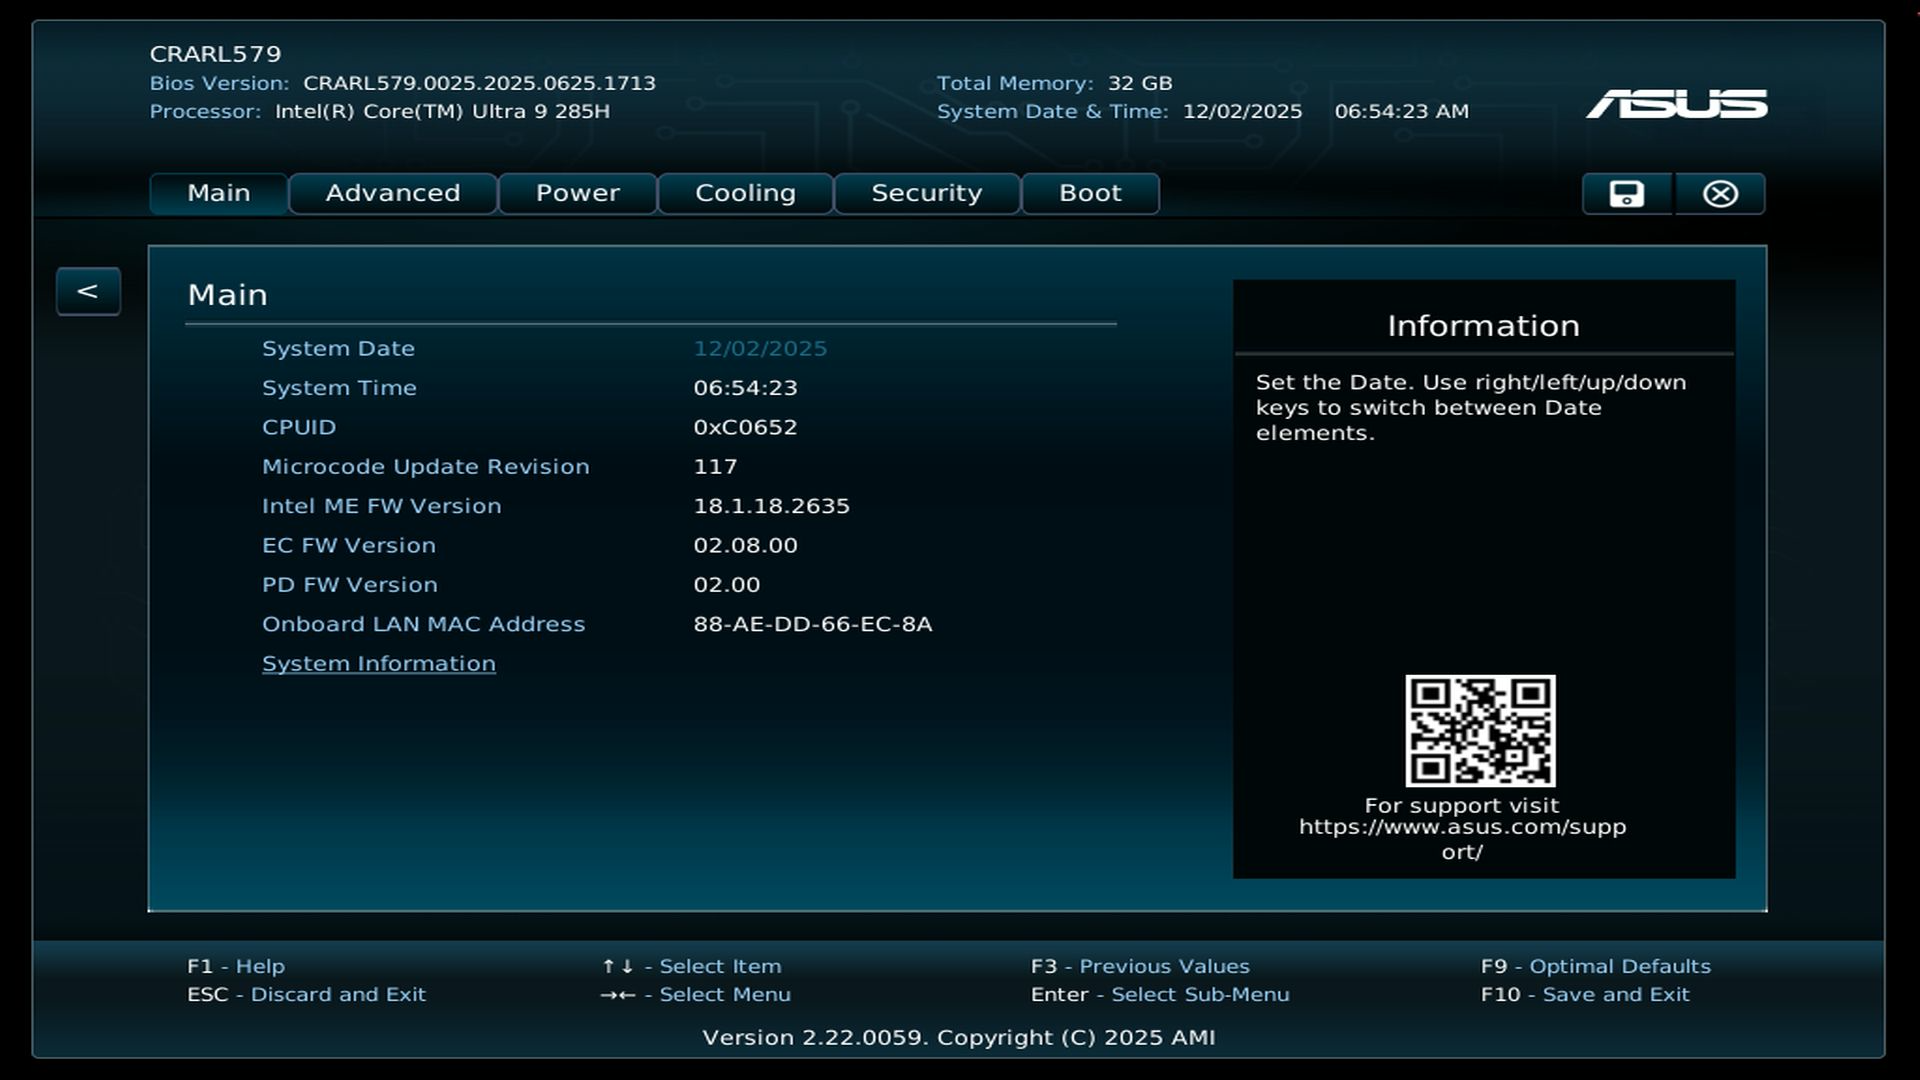Select the Main tab
Image resolution: width=1920 pixels, height=1080 pixels.
[x=219, y=193]
